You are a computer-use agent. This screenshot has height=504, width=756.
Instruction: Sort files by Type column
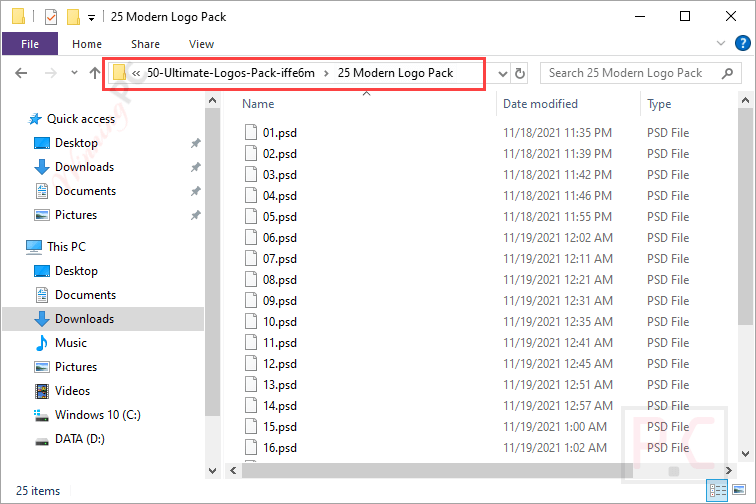click(x=659, y=104)
